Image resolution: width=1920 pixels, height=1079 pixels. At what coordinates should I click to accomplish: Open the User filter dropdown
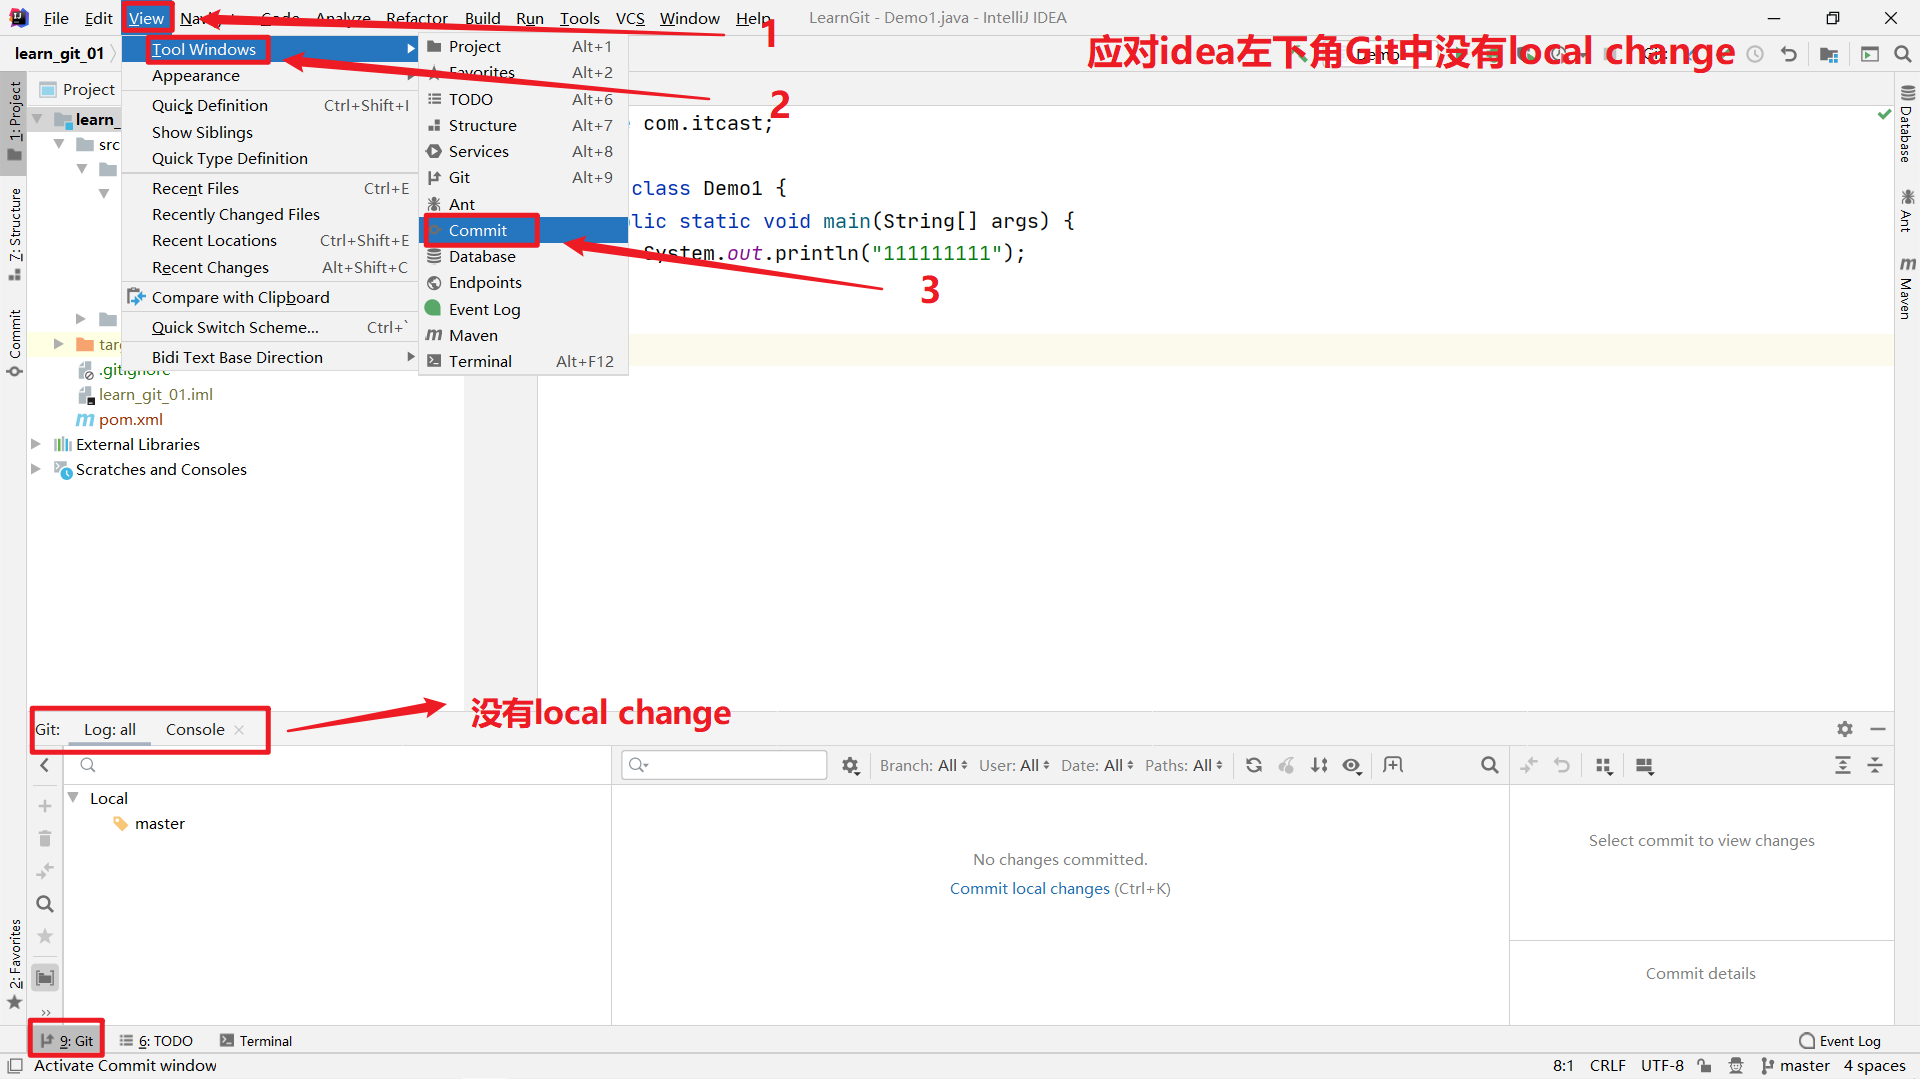pos(1014,765)
